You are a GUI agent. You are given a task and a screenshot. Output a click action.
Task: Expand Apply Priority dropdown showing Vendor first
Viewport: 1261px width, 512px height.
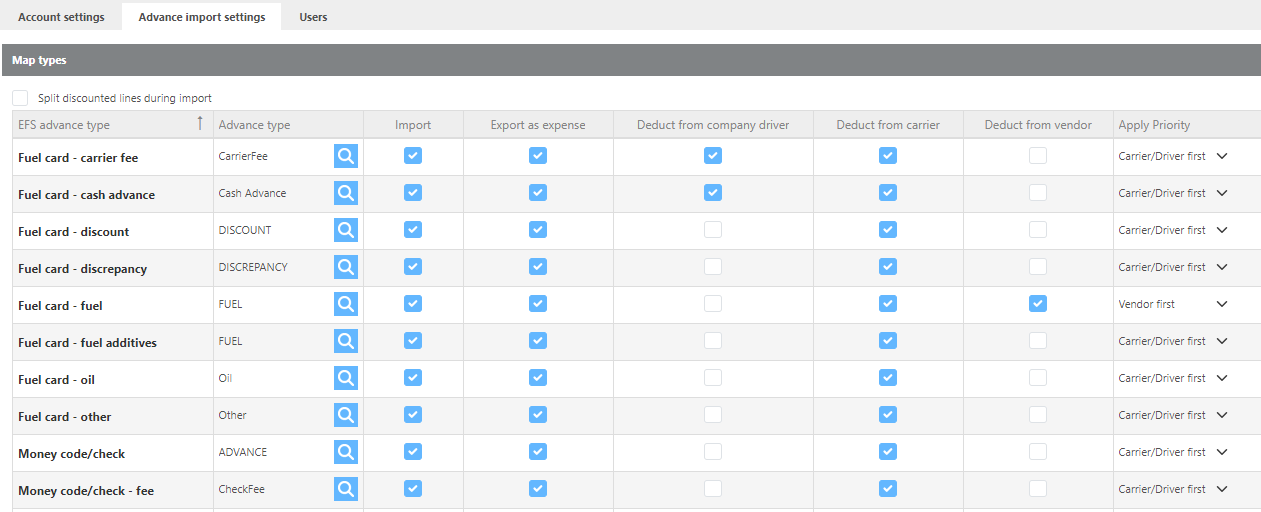pos(1221,304)
